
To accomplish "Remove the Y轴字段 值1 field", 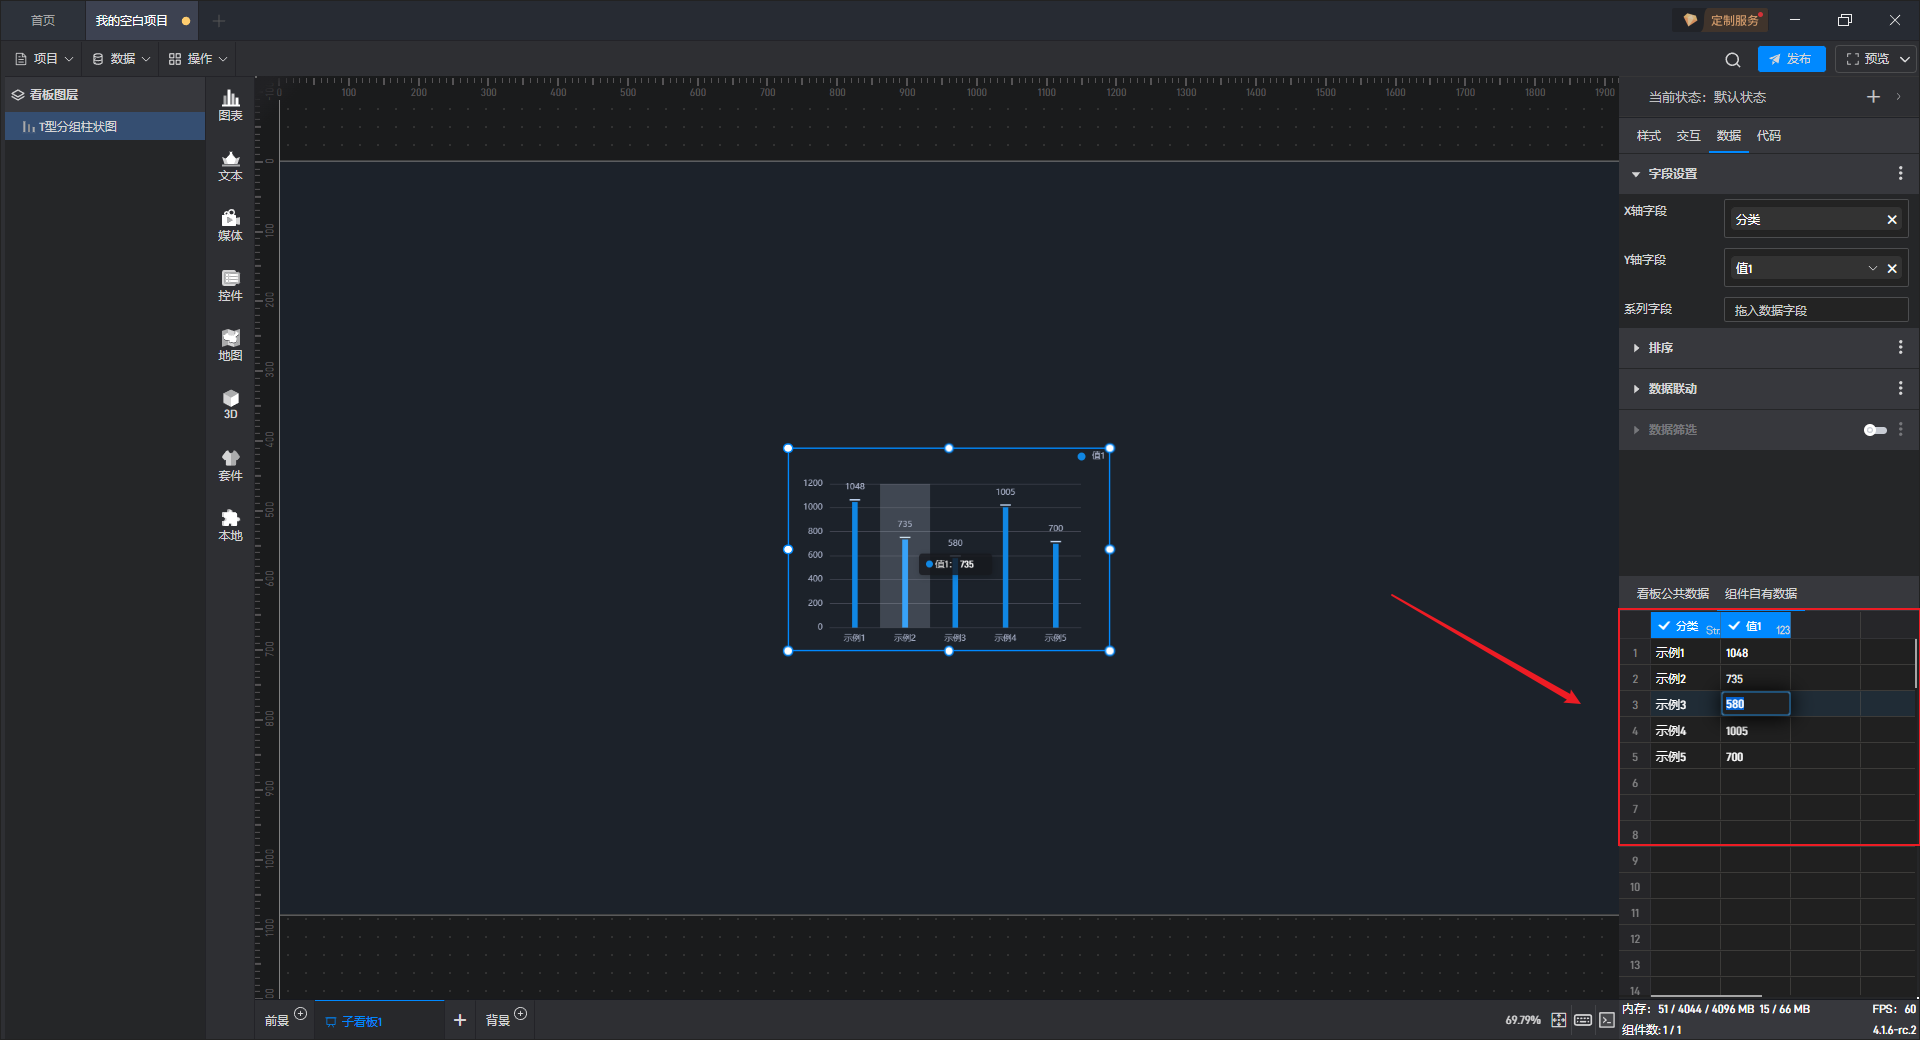I will pos(1892,268).
